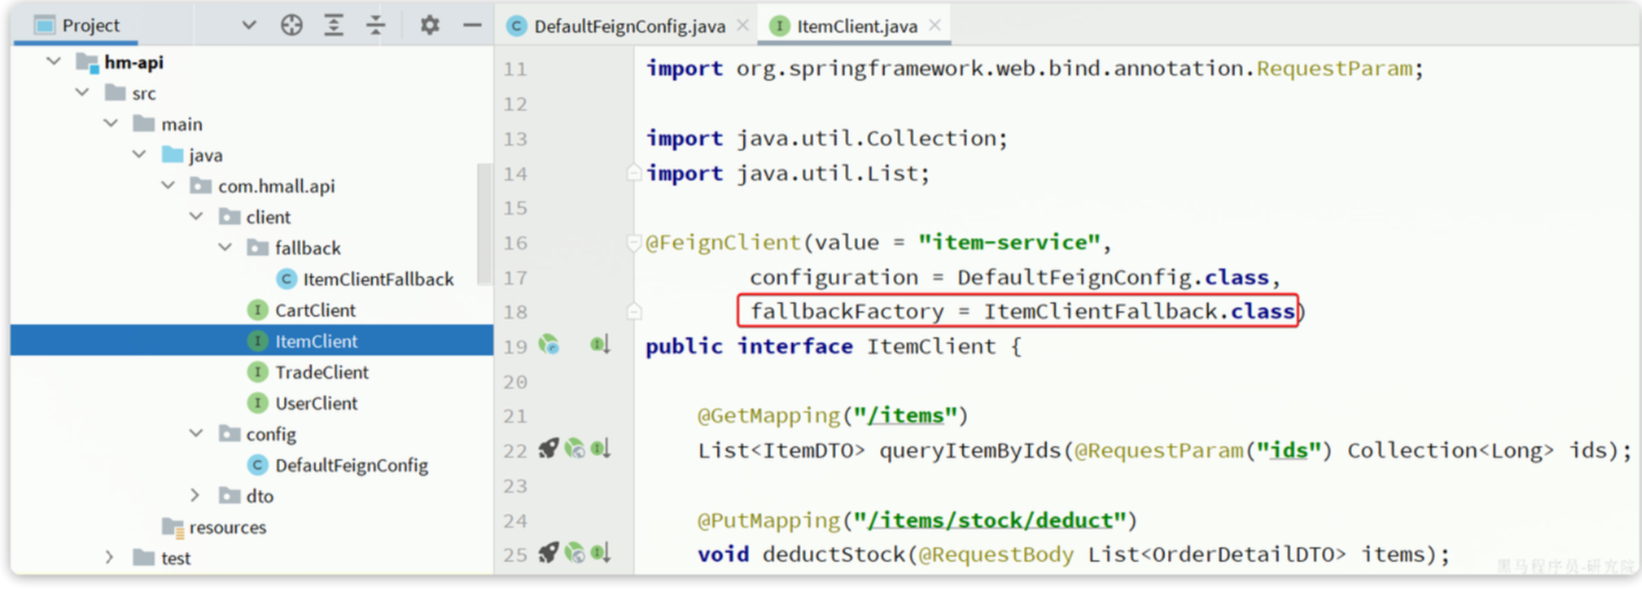Click DefaultFeignConfig.class in line 17
The image size is (1642, 590).
(1113, 277)
